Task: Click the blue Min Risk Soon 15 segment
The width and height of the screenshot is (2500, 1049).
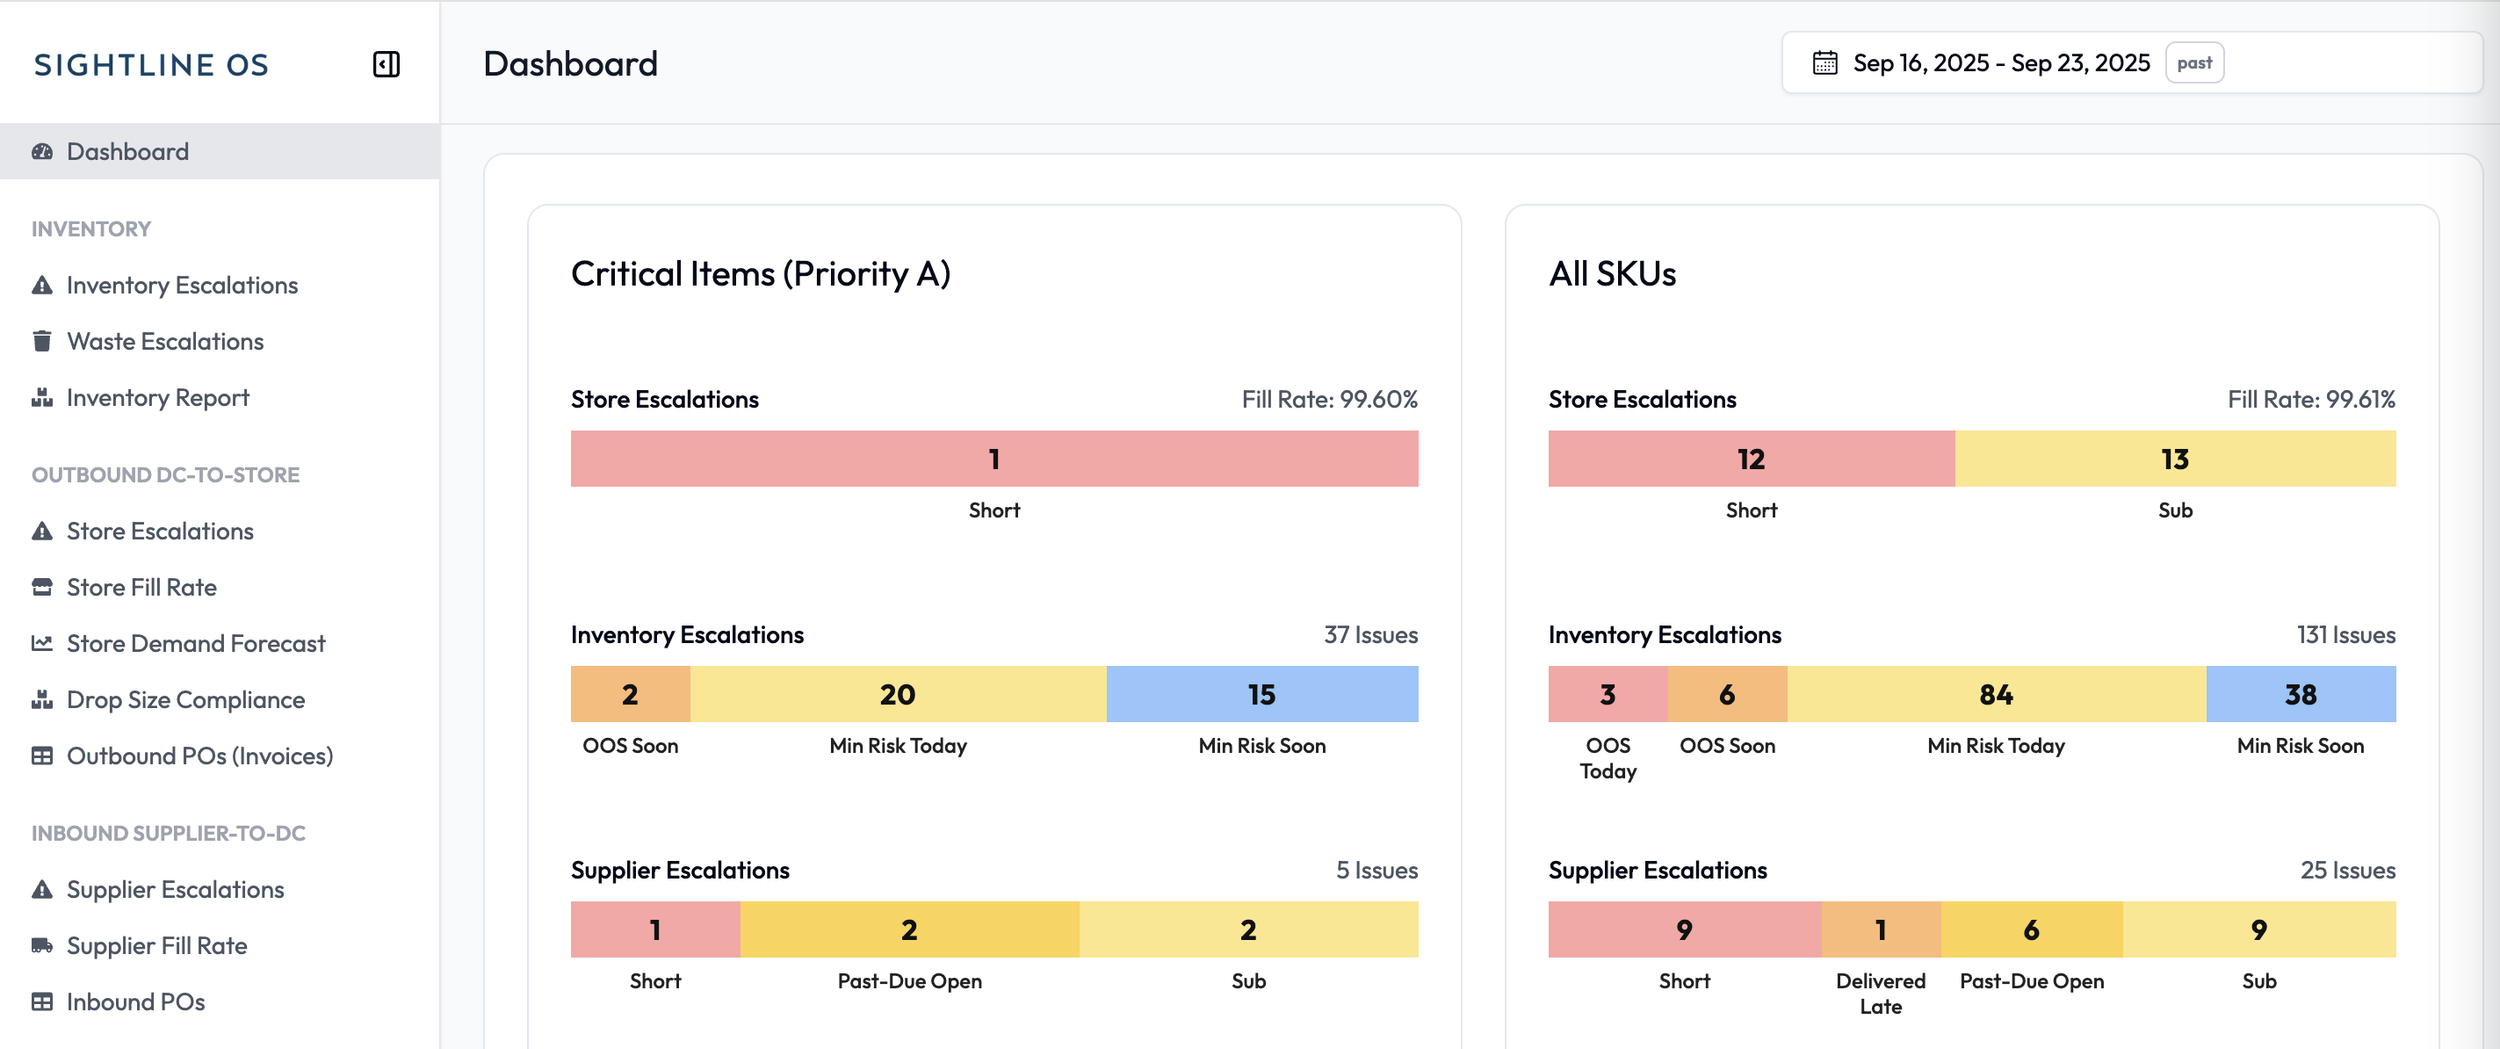Action: 1262,694
